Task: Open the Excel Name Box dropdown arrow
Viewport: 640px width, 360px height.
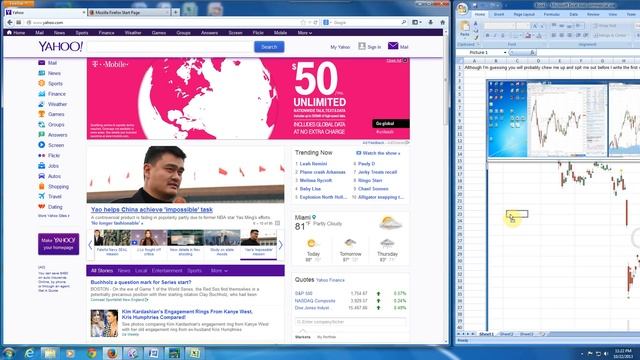Action: [504, 53]
